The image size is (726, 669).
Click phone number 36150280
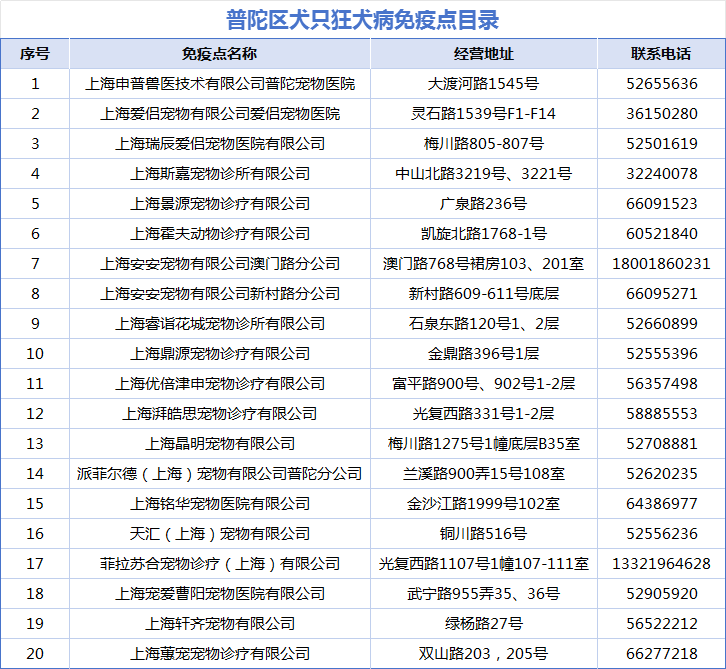(x=661, y=114)
